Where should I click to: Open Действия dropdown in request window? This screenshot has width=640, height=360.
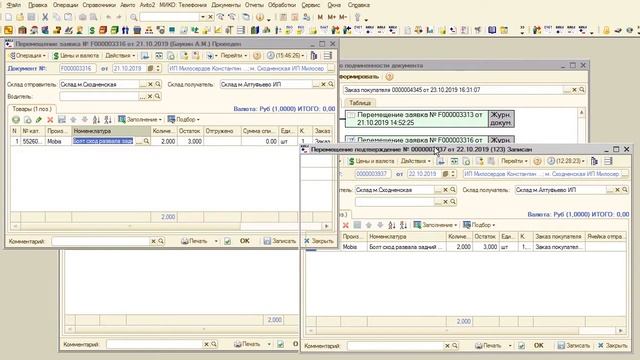point(120,56)
